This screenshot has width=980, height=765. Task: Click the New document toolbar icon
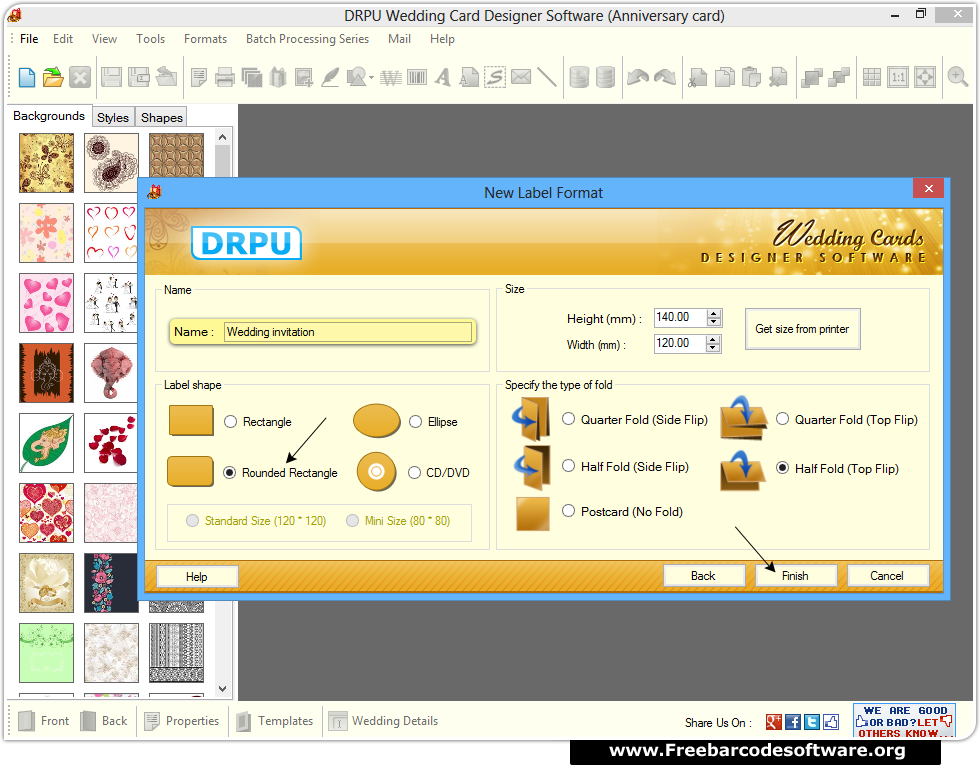[27, 78]
